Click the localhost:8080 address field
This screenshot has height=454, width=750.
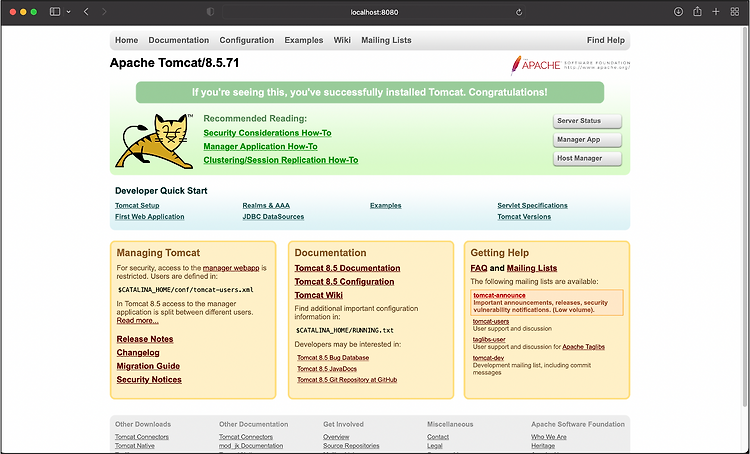tap(374, 12)
